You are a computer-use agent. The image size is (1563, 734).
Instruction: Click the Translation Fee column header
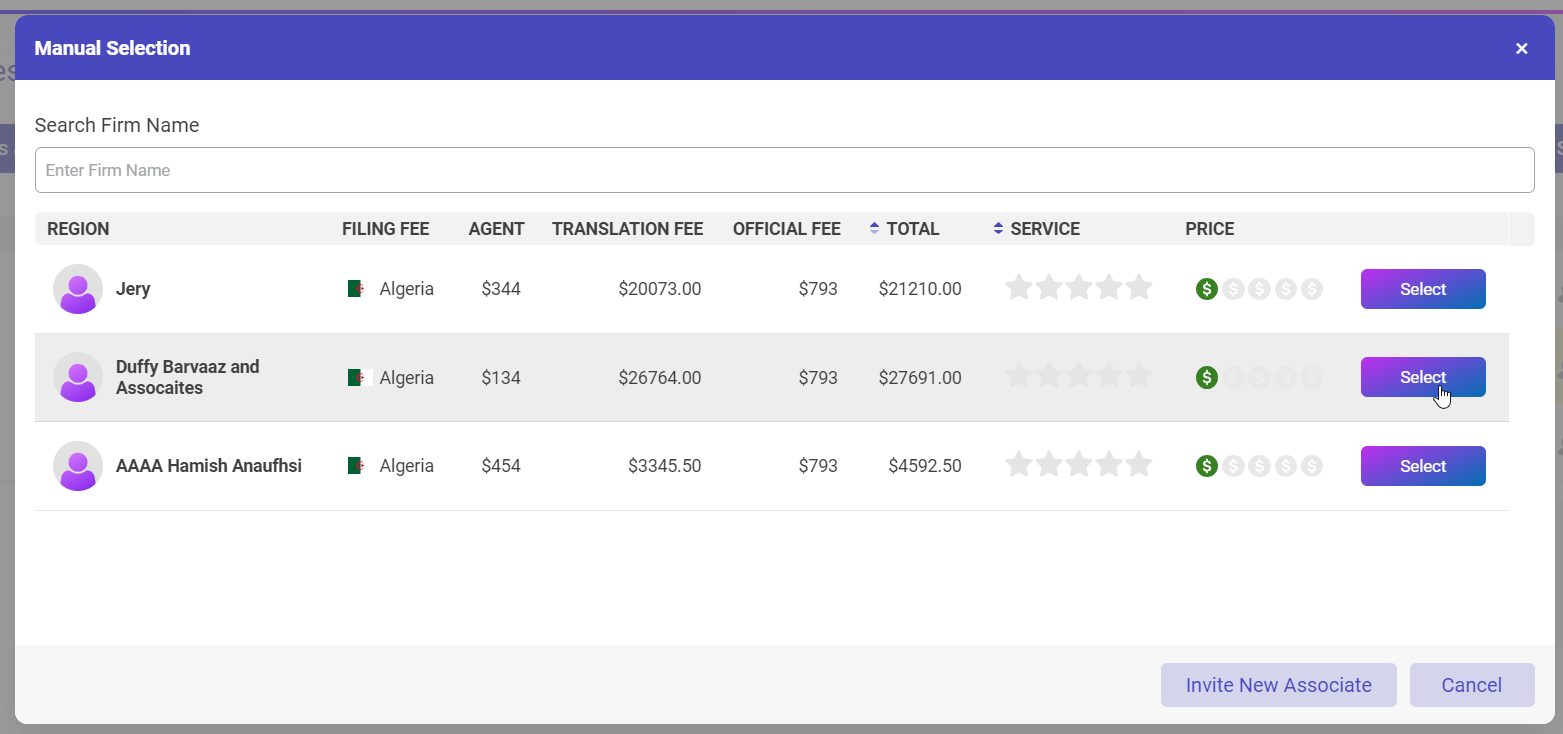pos(627,229)
